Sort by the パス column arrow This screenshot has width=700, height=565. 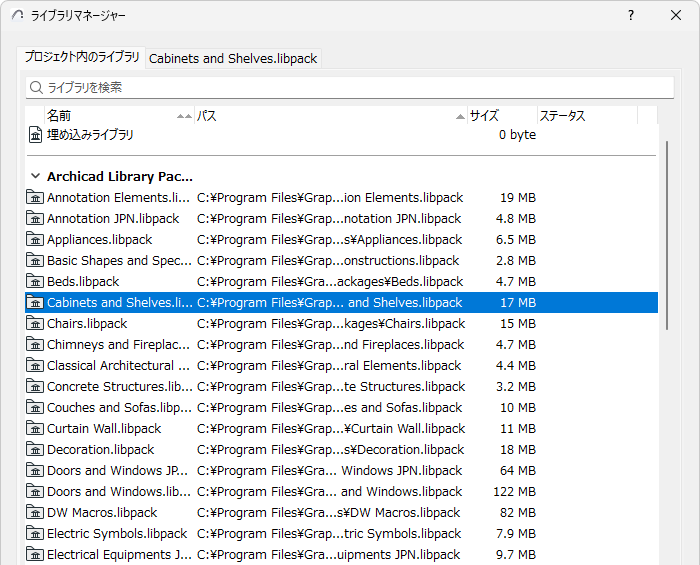pyautogui.click(x=460, y=116)
